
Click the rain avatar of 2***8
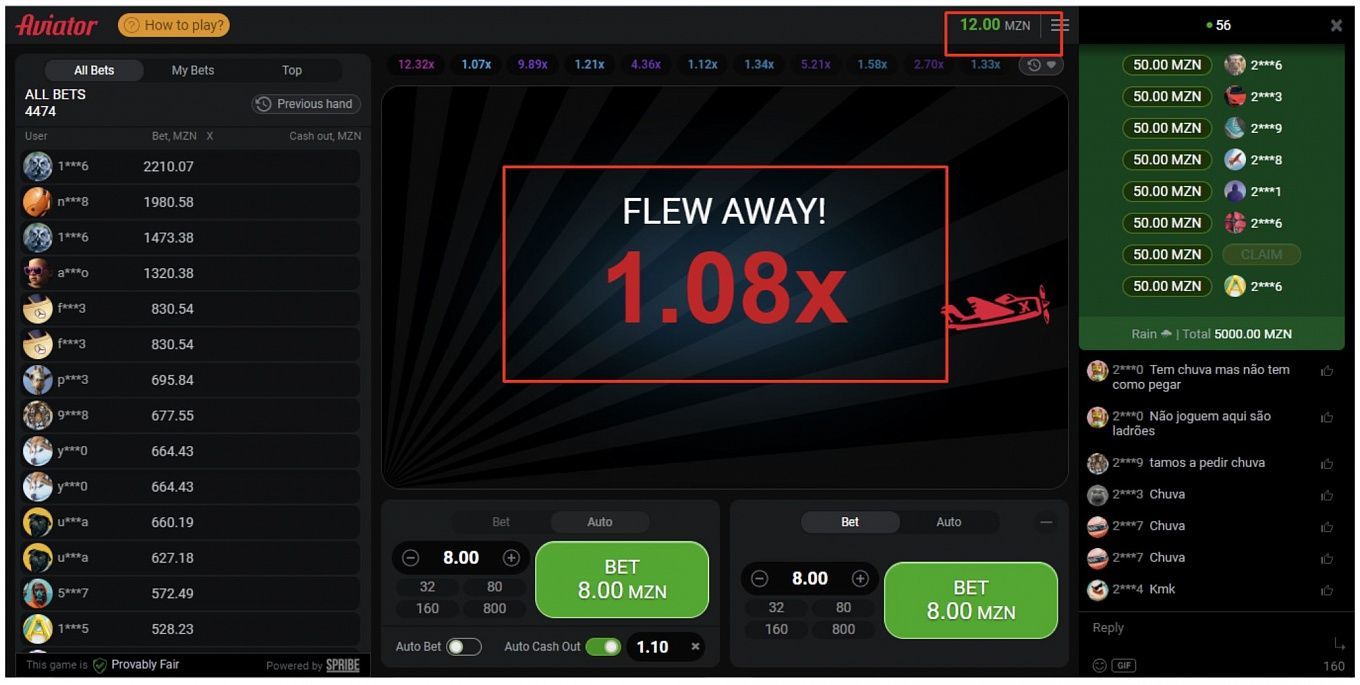tap(1235, 160)
